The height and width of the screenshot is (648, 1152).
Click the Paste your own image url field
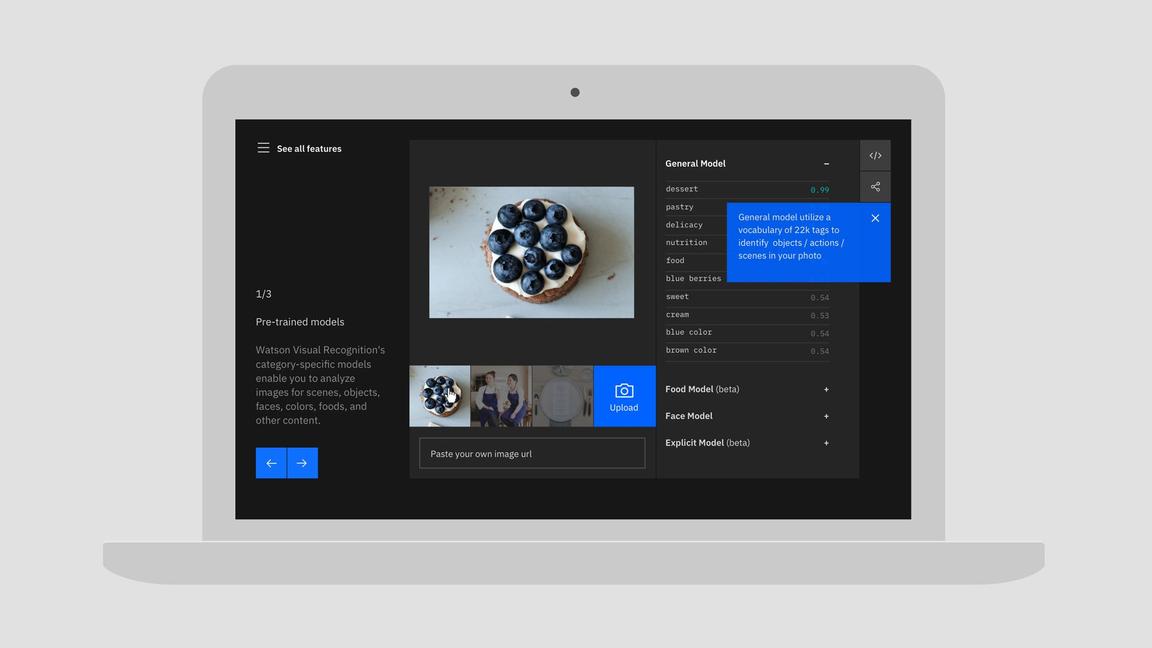[532, 453]
